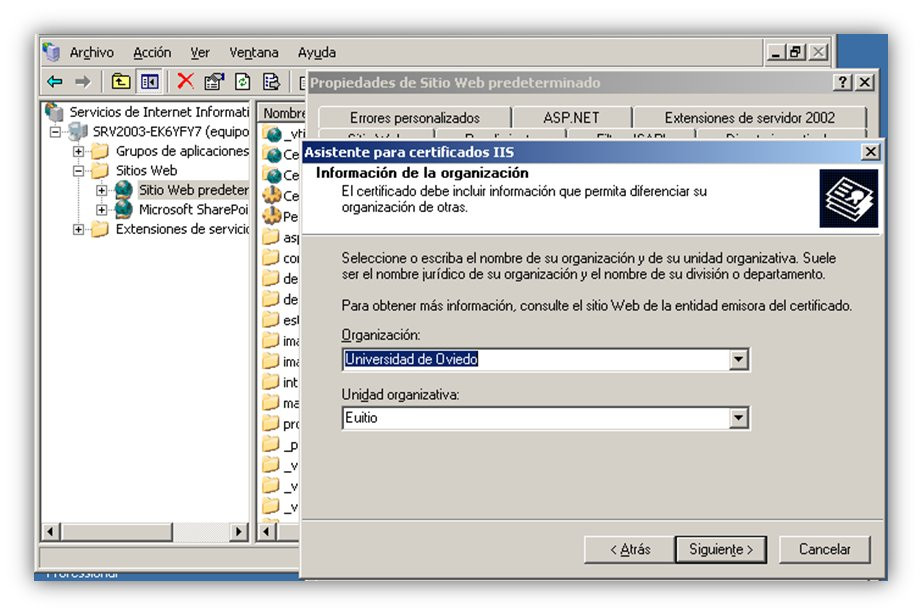Click list pane scrollbar left arrow
Screen dimensions: 922x615
pos(266,532)
